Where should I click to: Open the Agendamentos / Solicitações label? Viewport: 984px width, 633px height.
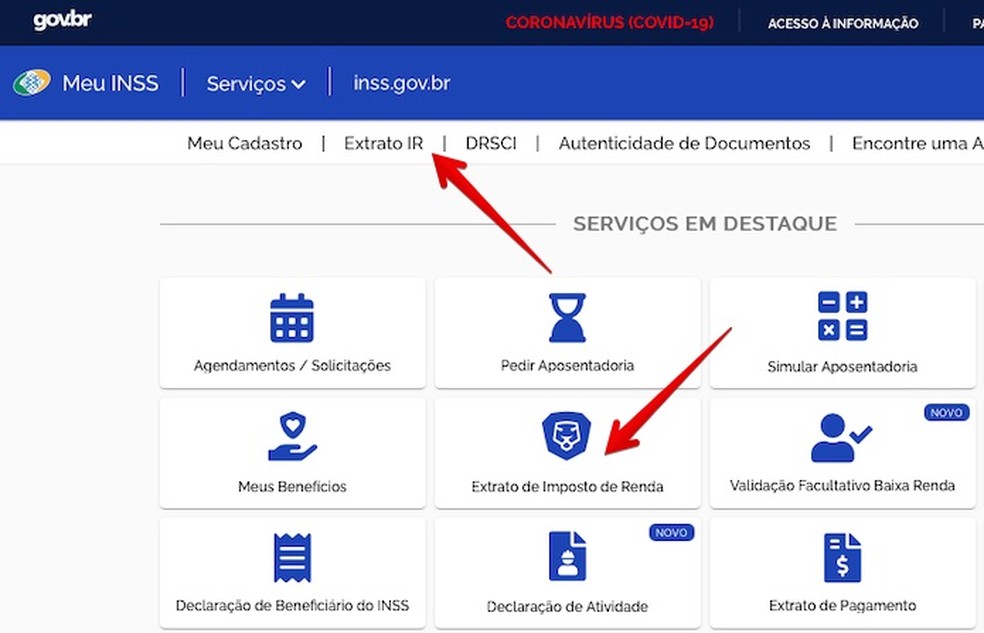click(292, 366)
